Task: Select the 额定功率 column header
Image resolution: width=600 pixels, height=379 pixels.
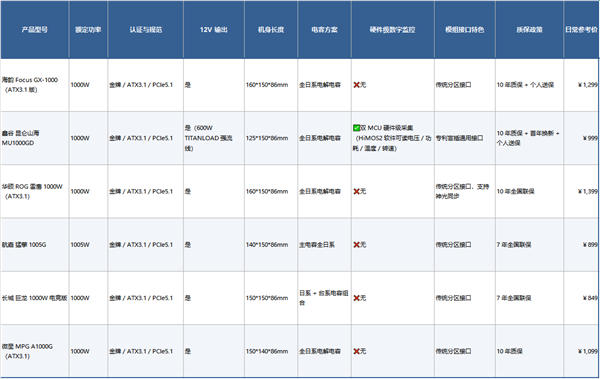Action: pyautogui.click(x=88, y=29)
